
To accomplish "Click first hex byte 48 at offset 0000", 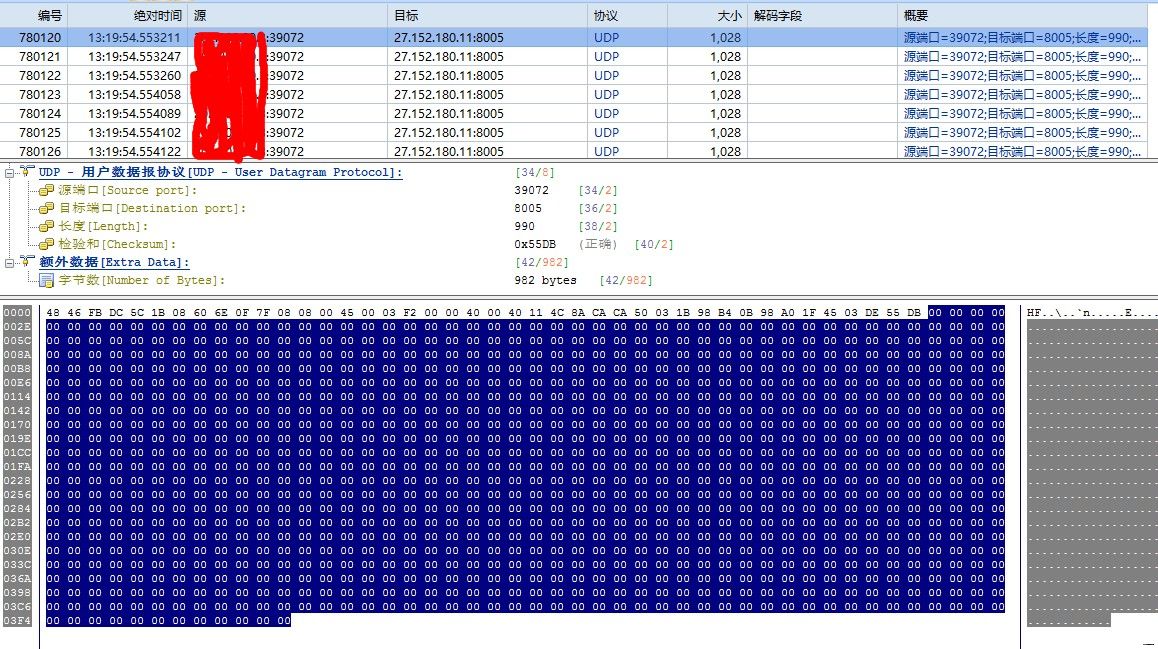I will pyautogui.click(x=53, y=313).
